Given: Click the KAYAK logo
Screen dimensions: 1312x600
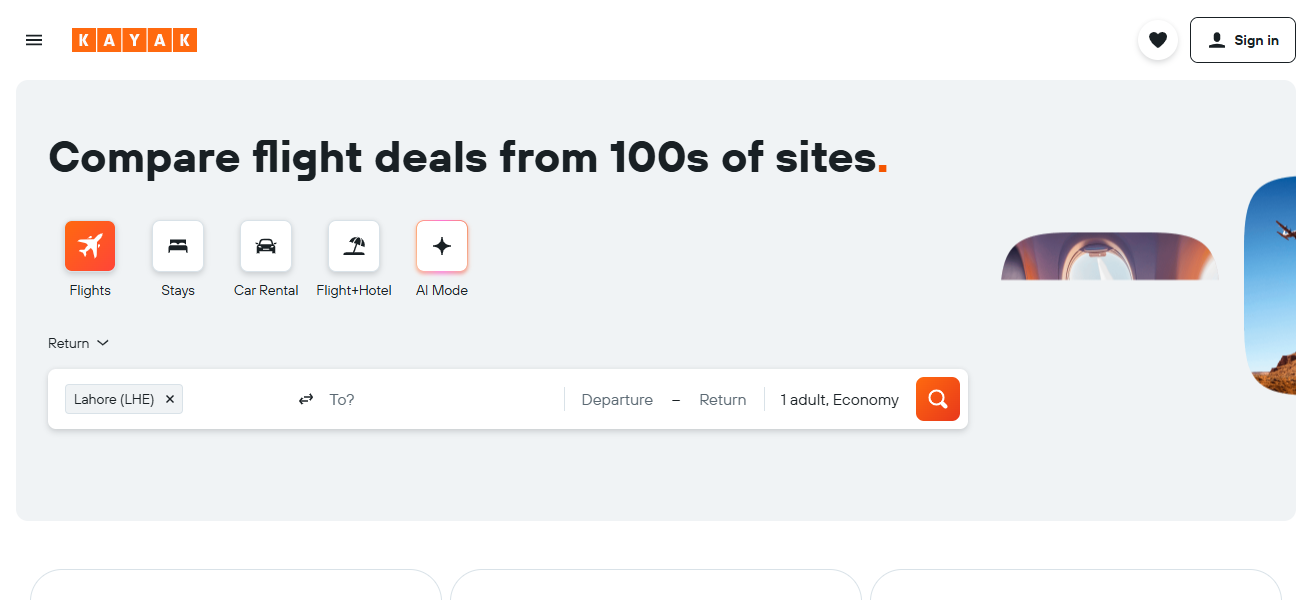Looking at the screenshot, I should [x=134, y=40].
